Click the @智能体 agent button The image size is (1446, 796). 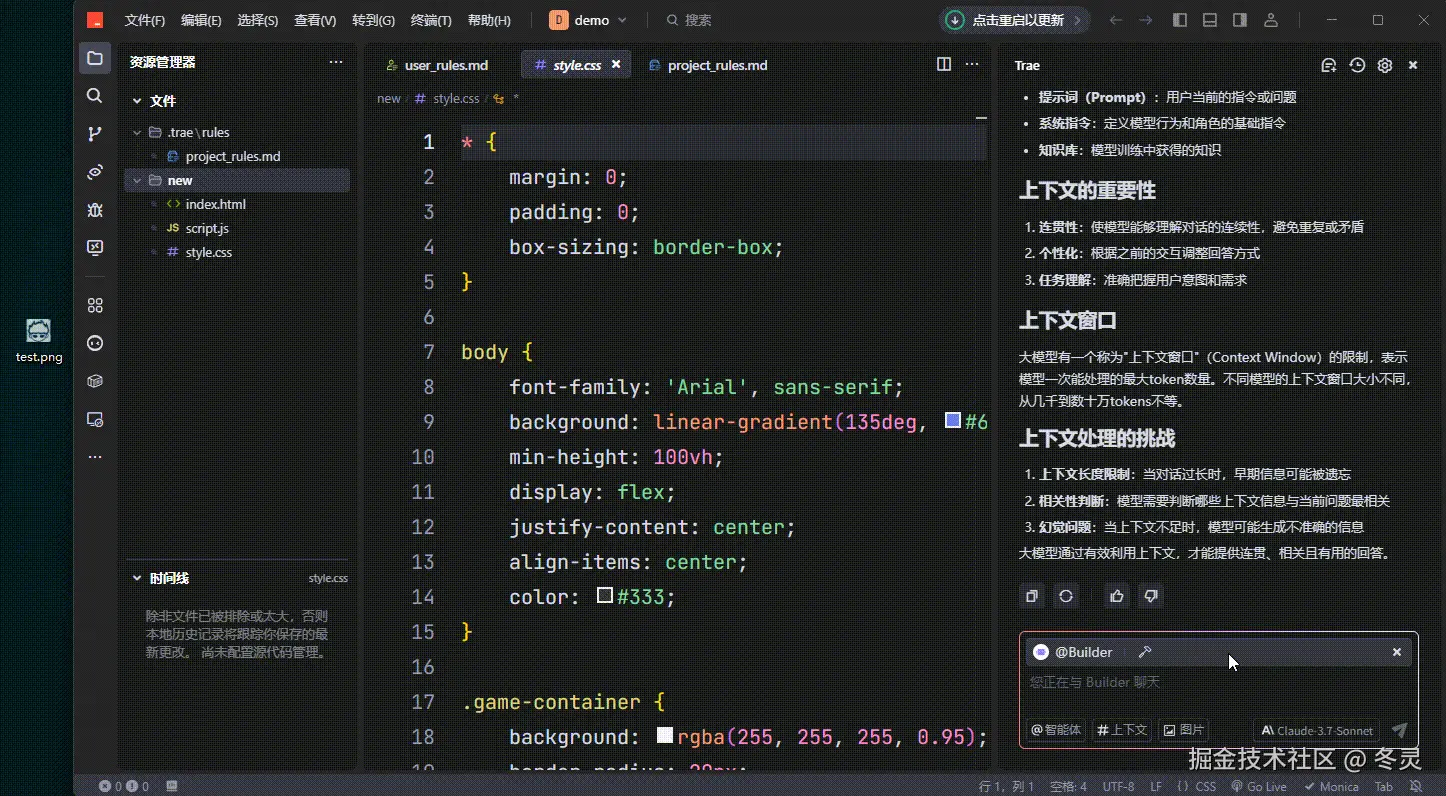[1057, 730]
